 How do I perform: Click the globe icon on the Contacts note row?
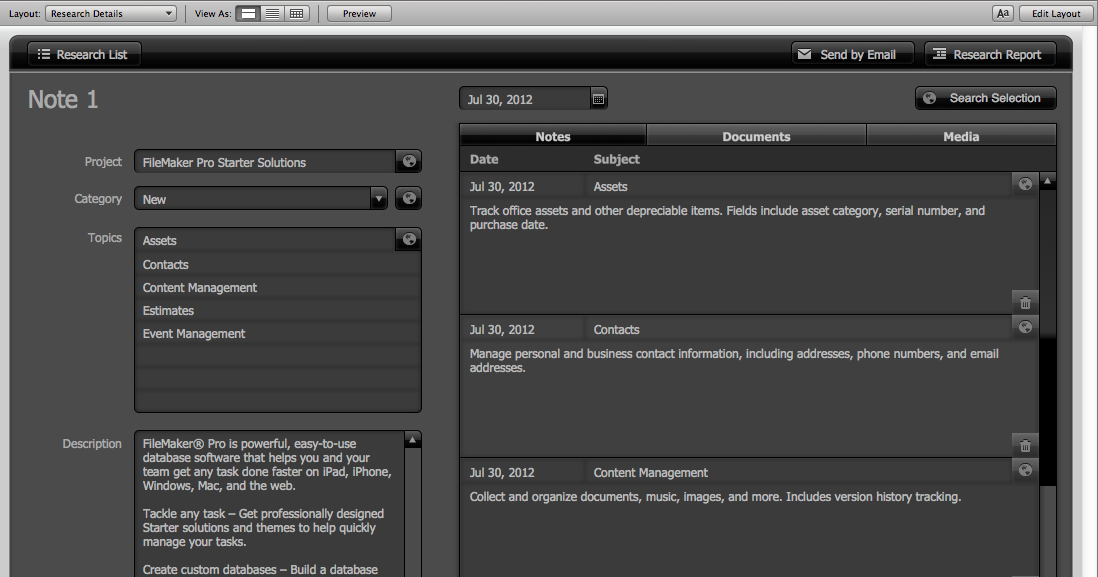pyautogui.click(x=1024, y=326)
